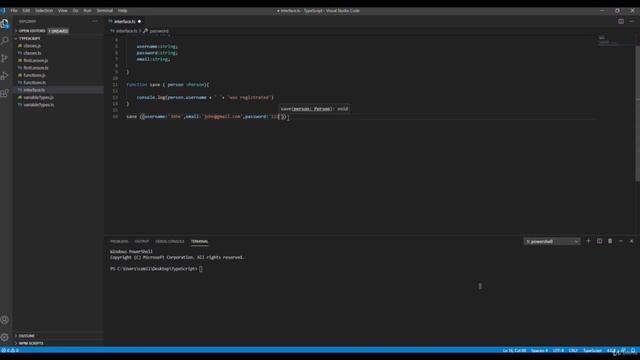Click the code minimap preview
This screenshot has width=640, height=360.
tap(608, 40)
